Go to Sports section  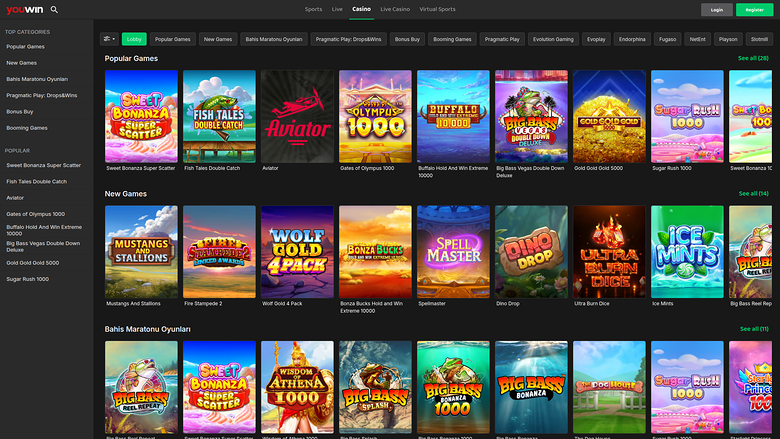pos(313,9)
